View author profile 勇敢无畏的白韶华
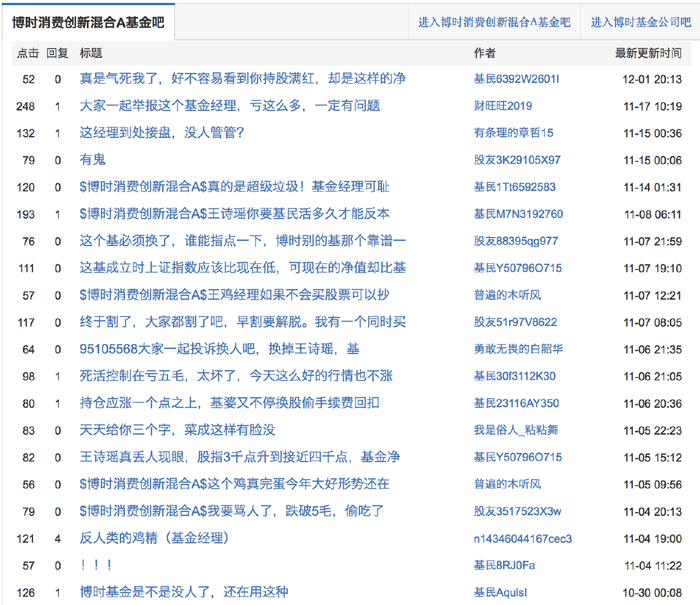700x605 pixels. tap(518, 349)
